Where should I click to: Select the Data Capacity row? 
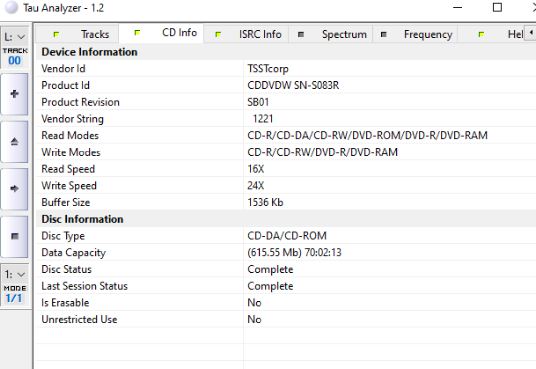coord(286,252)
